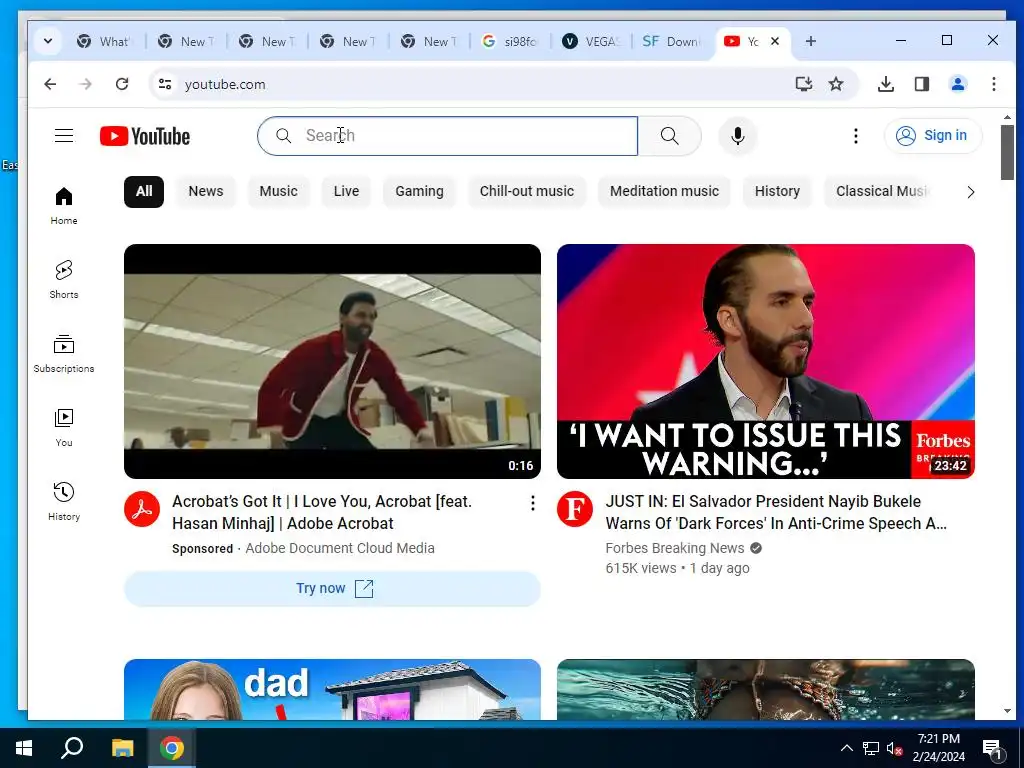Bookmark this page with the star
1024x768 pixels.
pyautogui.click(x=836, y=84)
